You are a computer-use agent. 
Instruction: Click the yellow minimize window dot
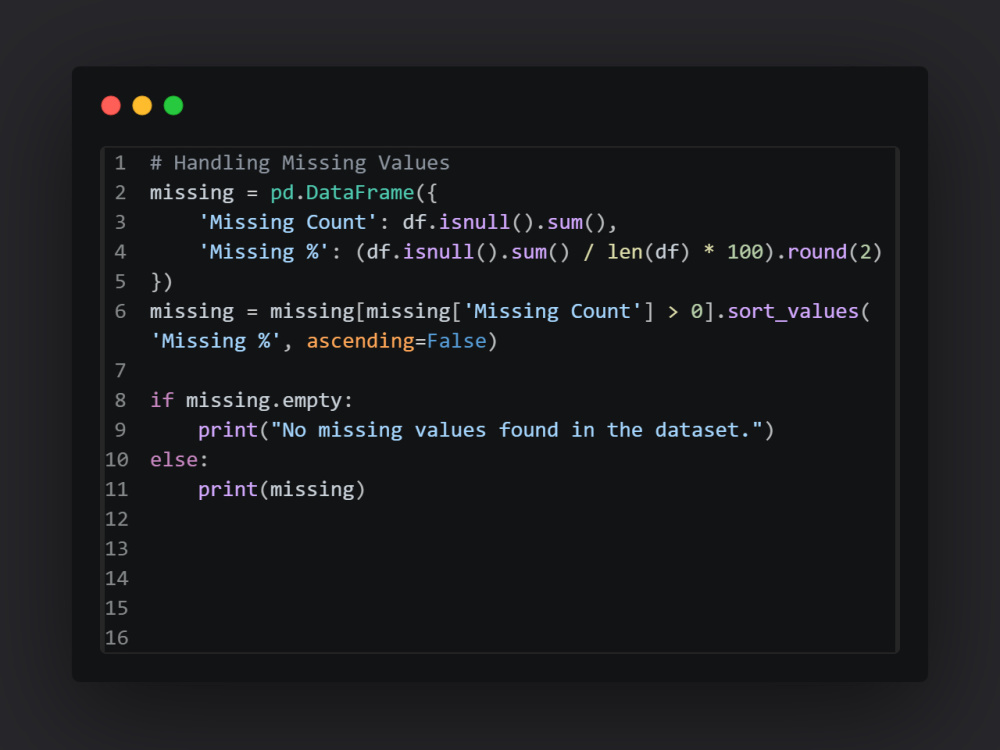point(142,105)
